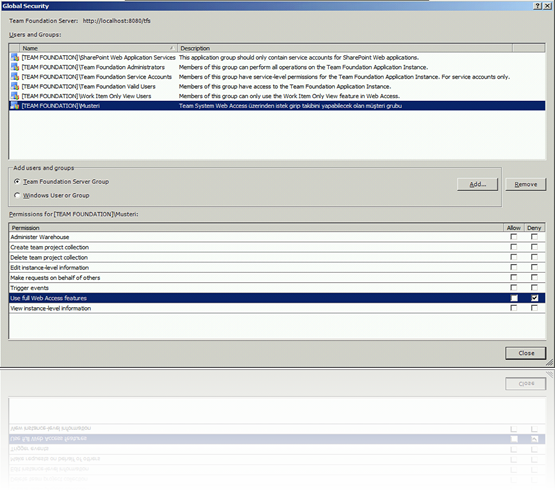Open the help question mark button

click(x=537, y=6)
